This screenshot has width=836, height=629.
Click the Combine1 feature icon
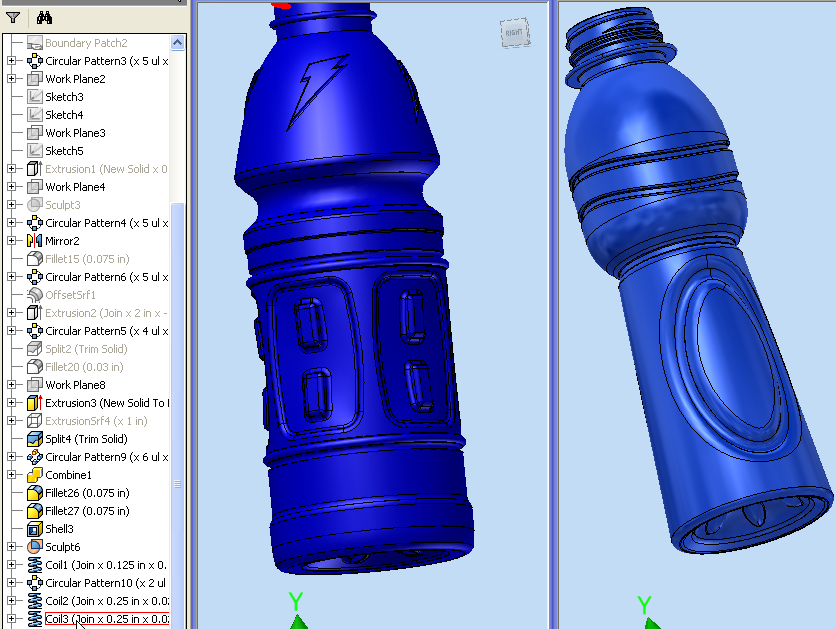pyautogui.click(x=35, y=475)
